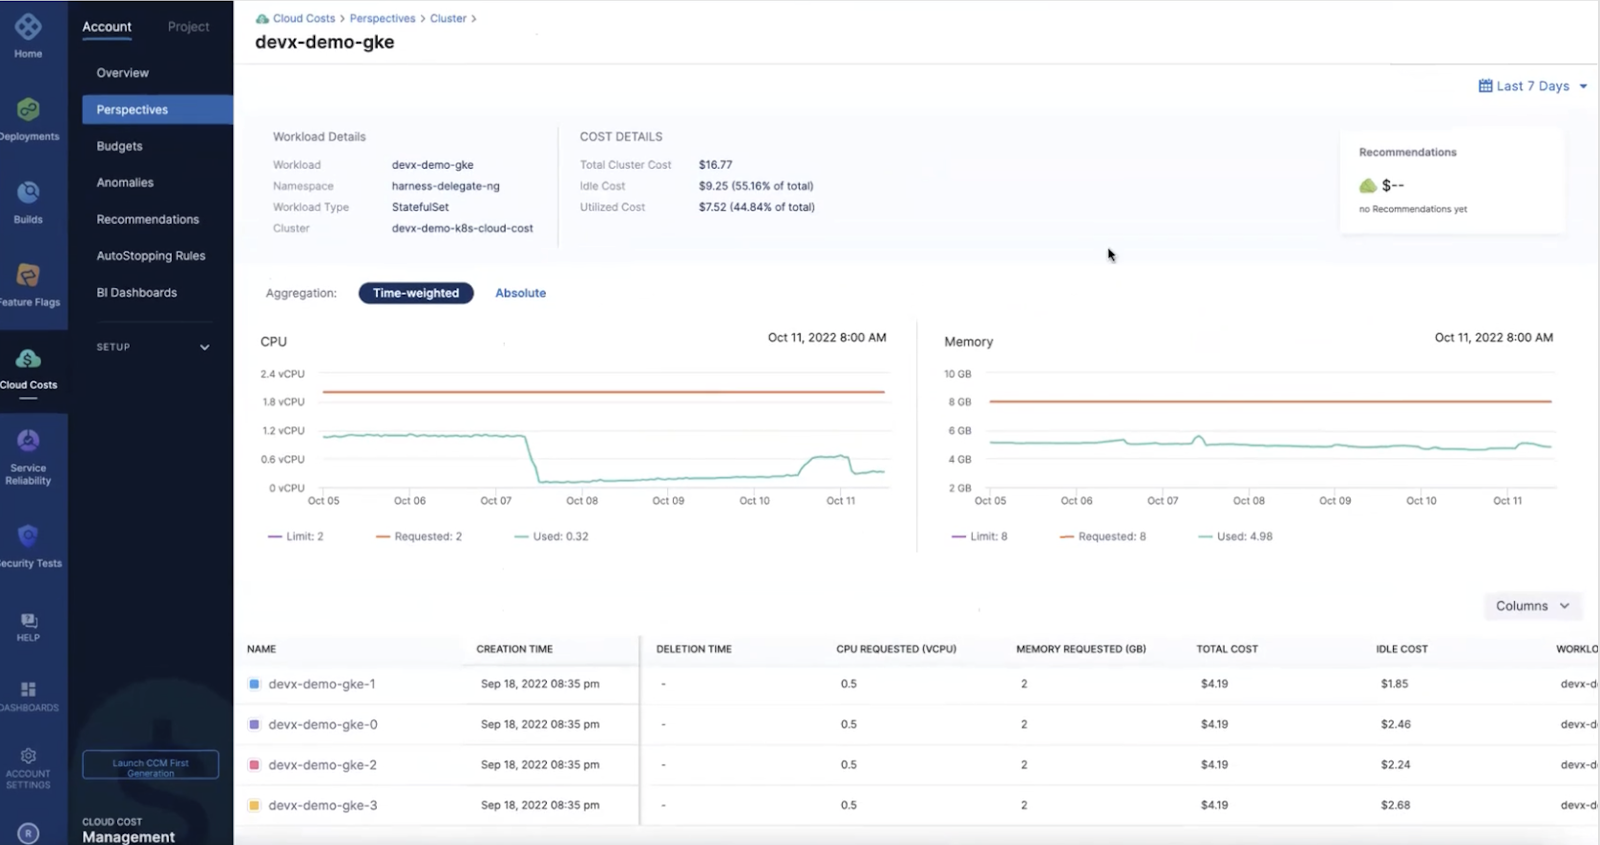Sort by MEMORY REQUESTED (GB) column header

click(1081, 649)
